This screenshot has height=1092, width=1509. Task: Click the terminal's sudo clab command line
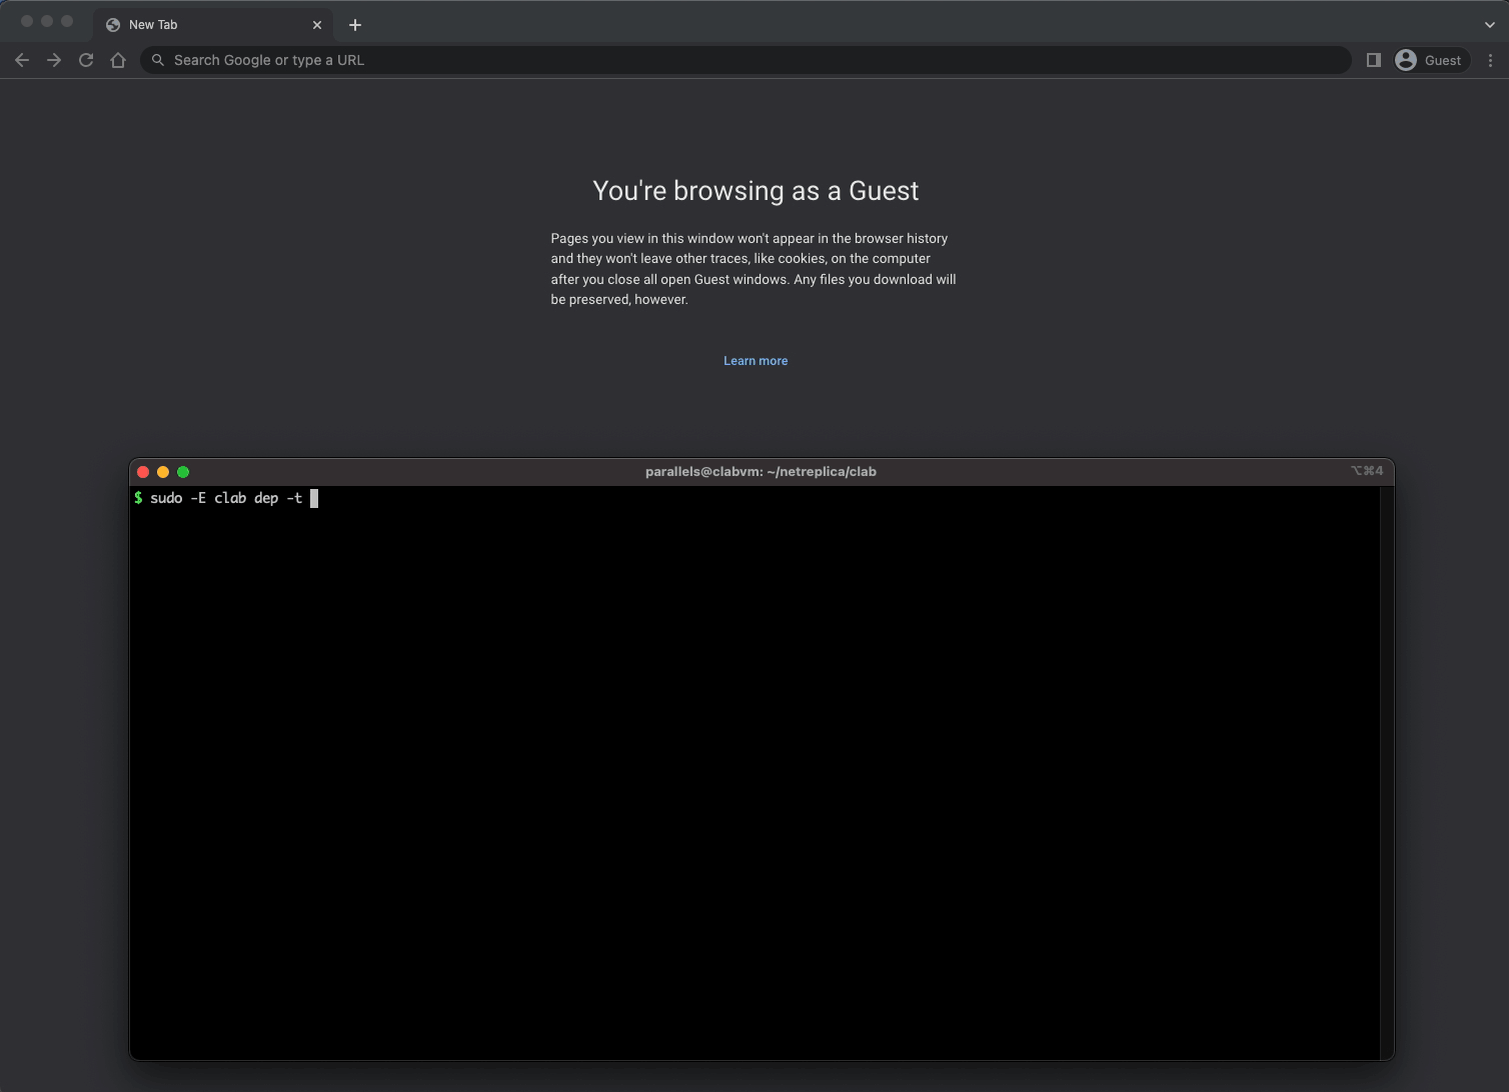click(226, 498)
